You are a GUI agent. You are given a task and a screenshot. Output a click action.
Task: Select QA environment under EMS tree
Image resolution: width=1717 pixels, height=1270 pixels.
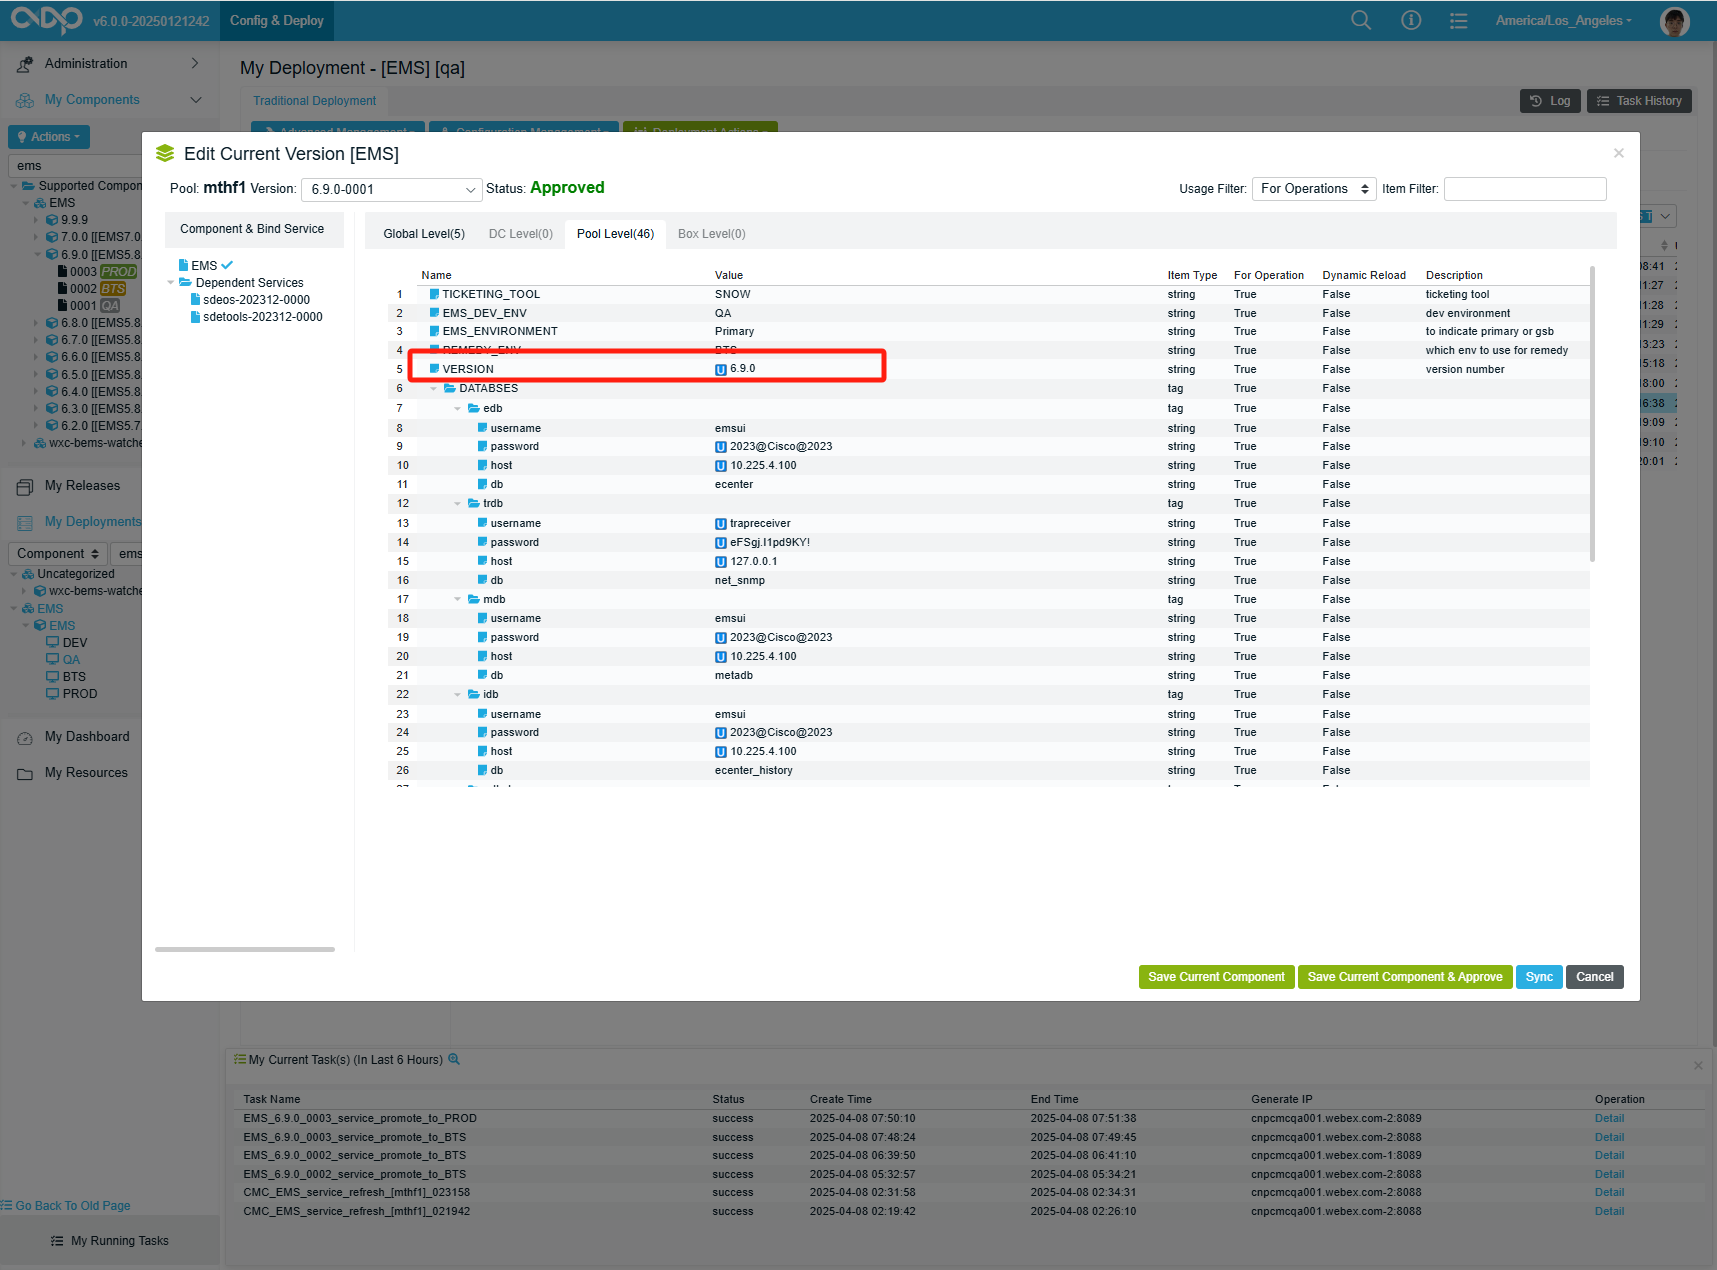(x=63, y=660)
